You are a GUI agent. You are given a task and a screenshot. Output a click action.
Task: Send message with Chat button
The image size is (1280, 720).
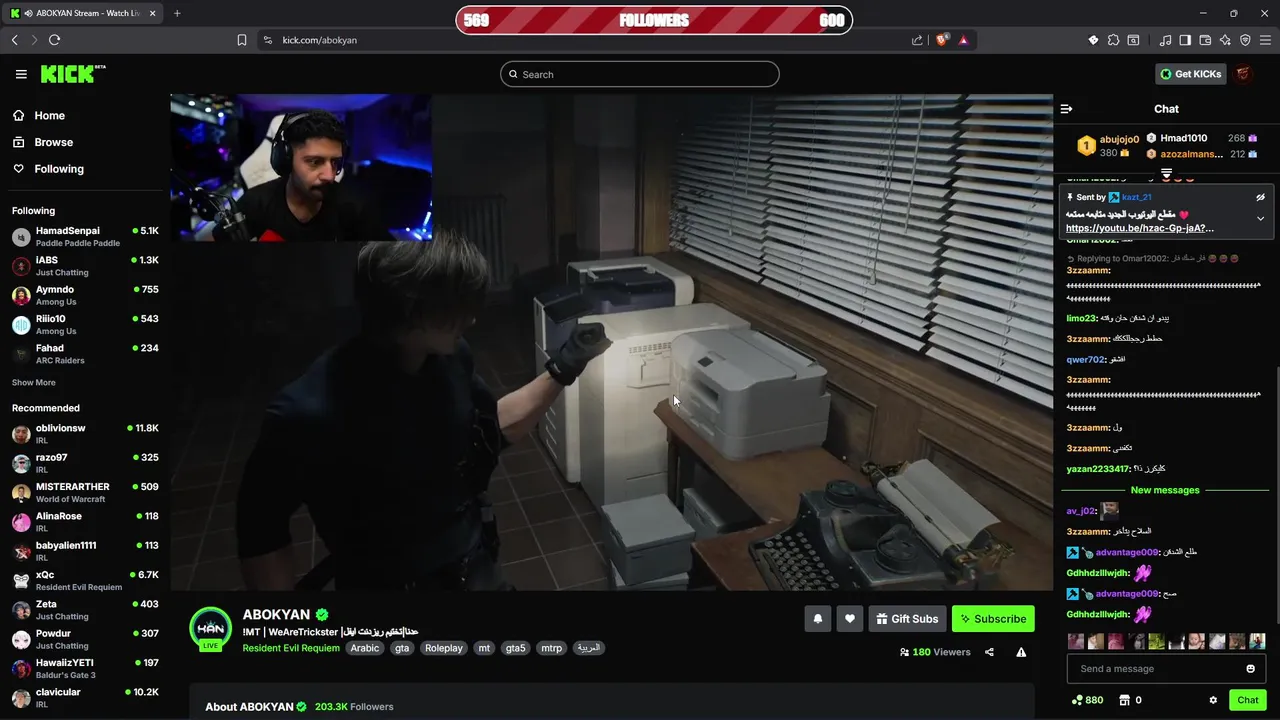tap(1248, 700)
